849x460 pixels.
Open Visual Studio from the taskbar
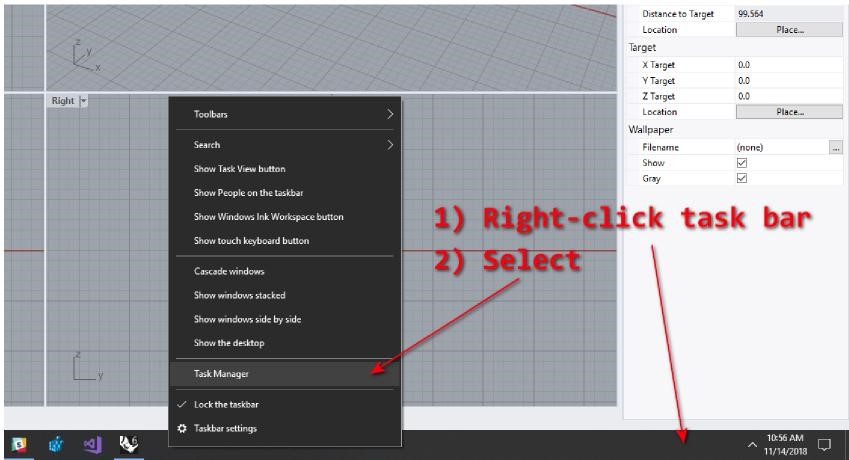coord(92,444)
